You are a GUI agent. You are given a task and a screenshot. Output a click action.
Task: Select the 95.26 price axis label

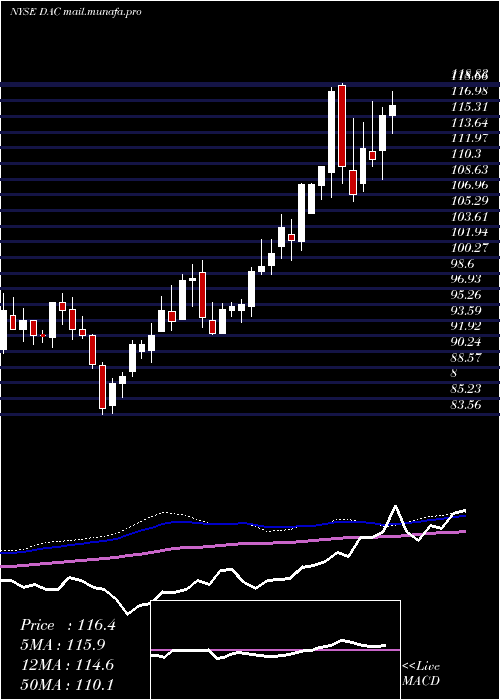(x=467, y=295)
